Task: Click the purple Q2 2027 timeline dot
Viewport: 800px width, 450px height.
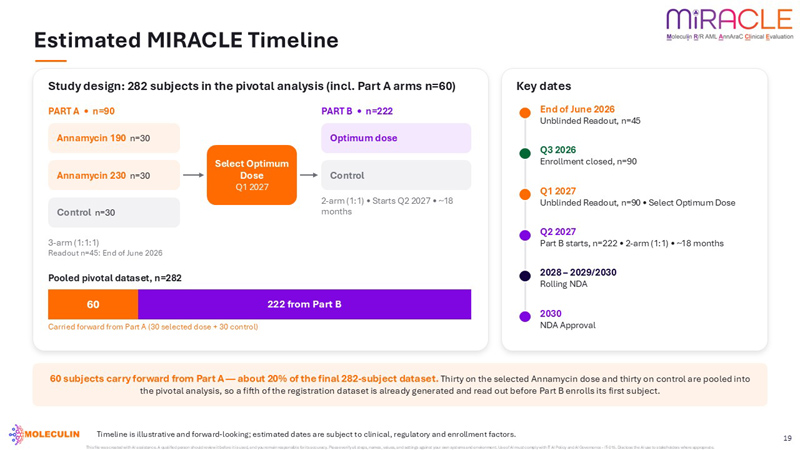Action: pyautogui.click(x=525, y=235)
